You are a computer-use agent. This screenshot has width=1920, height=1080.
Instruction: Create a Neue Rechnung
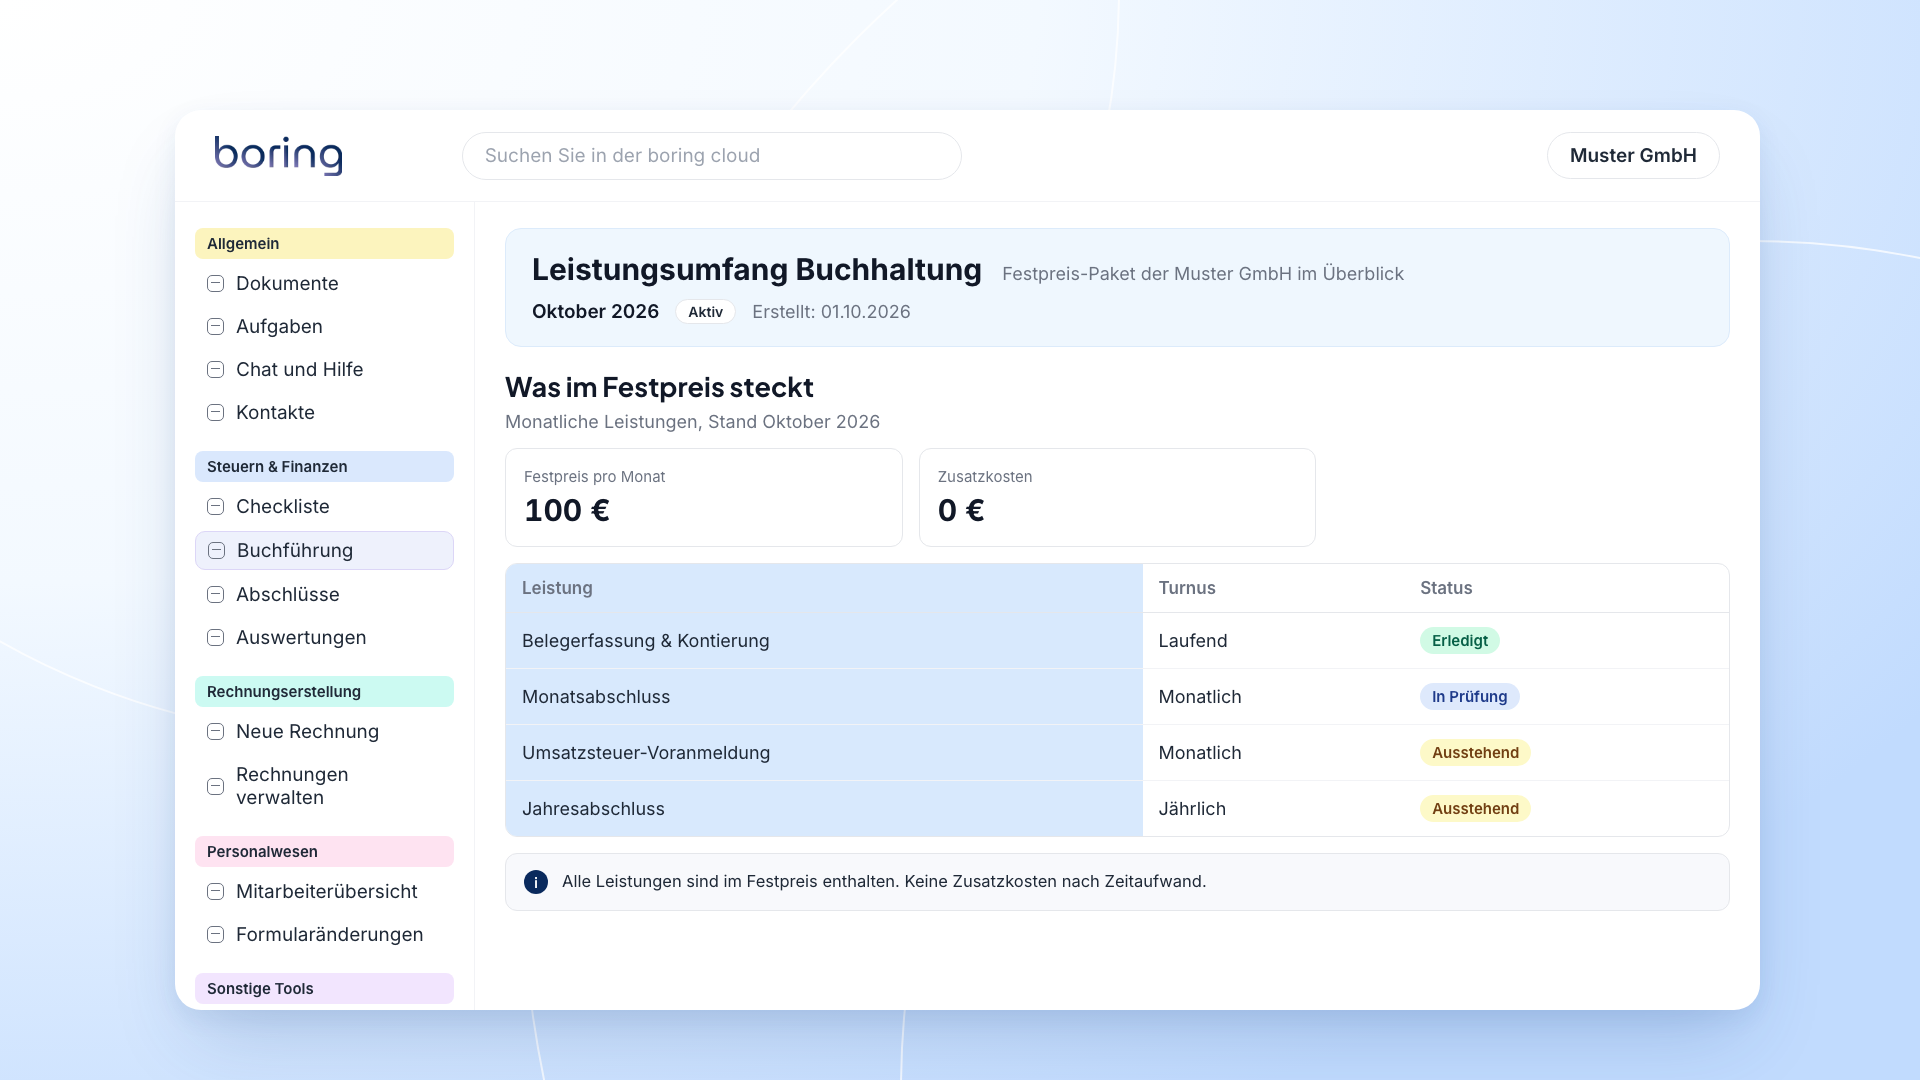point(324,732)
